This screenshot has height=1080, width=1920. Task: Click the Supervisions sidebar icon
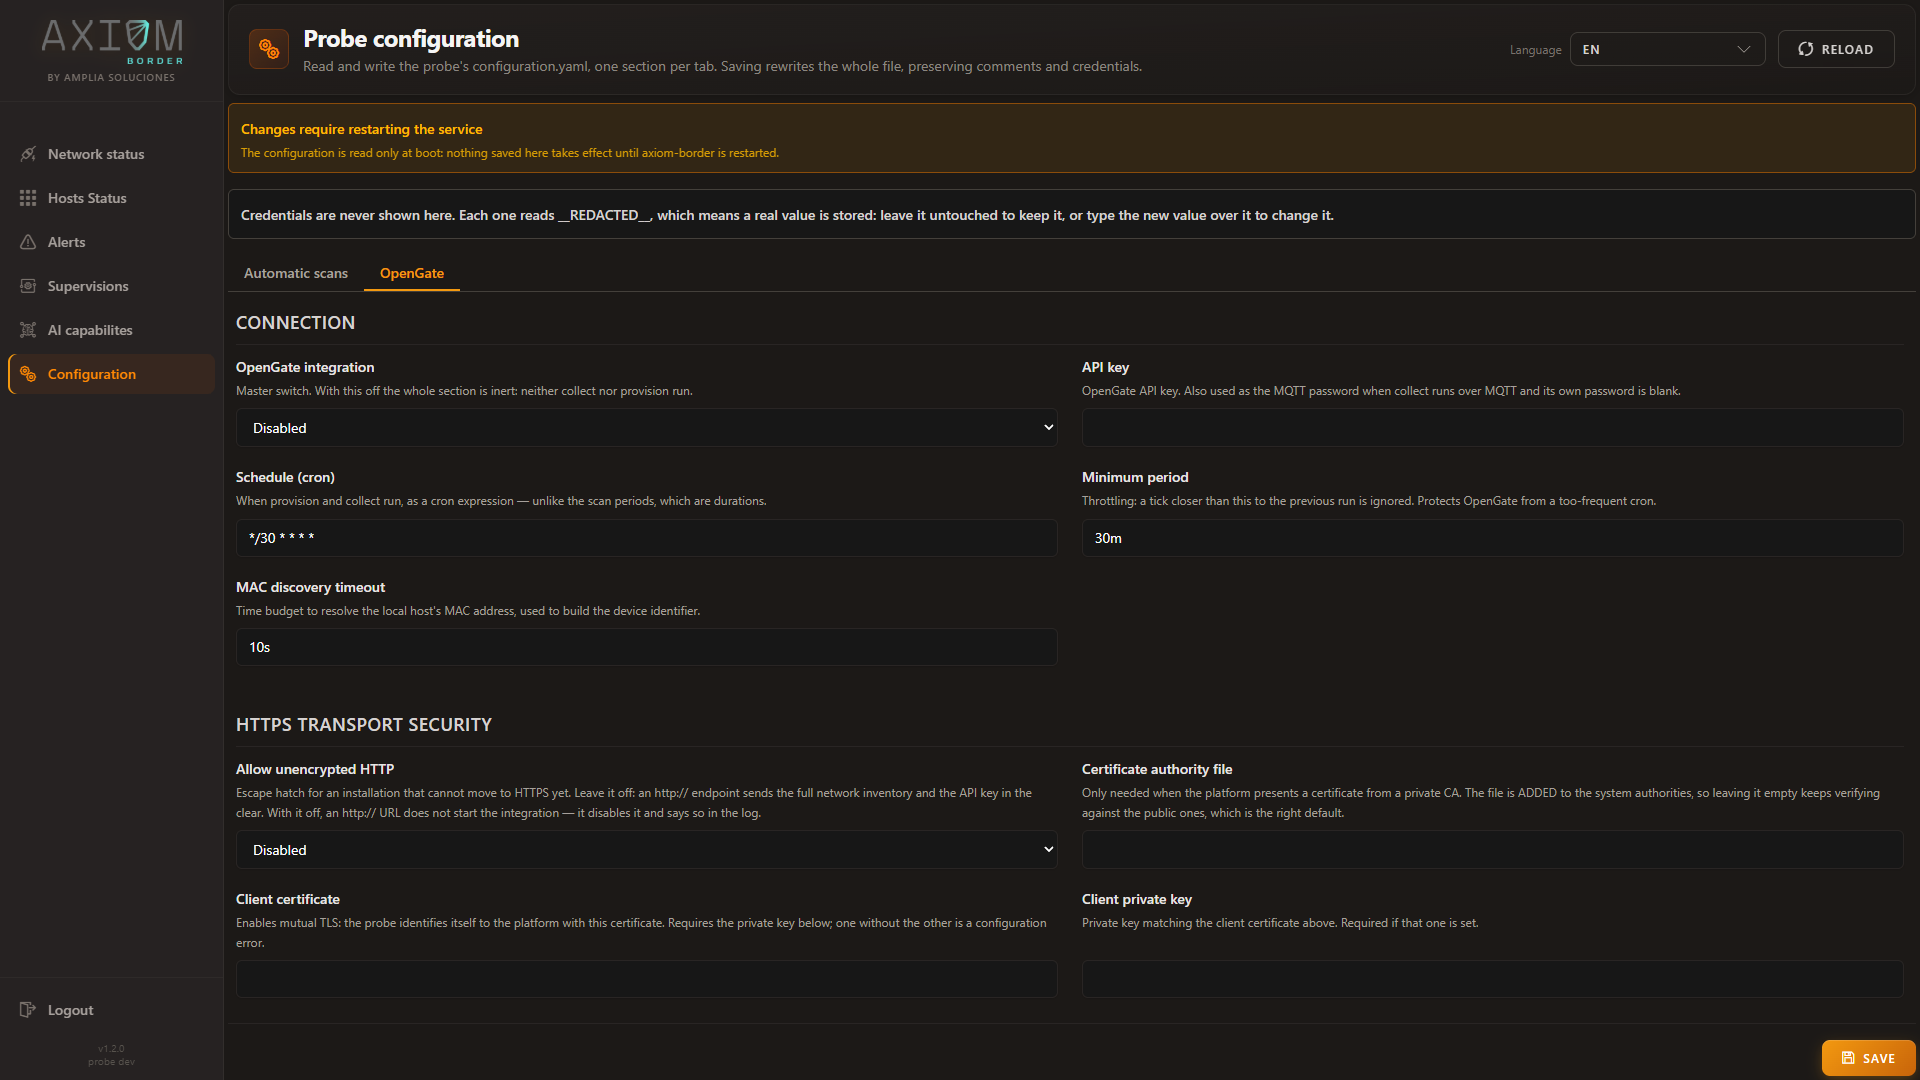pos(28,286)
